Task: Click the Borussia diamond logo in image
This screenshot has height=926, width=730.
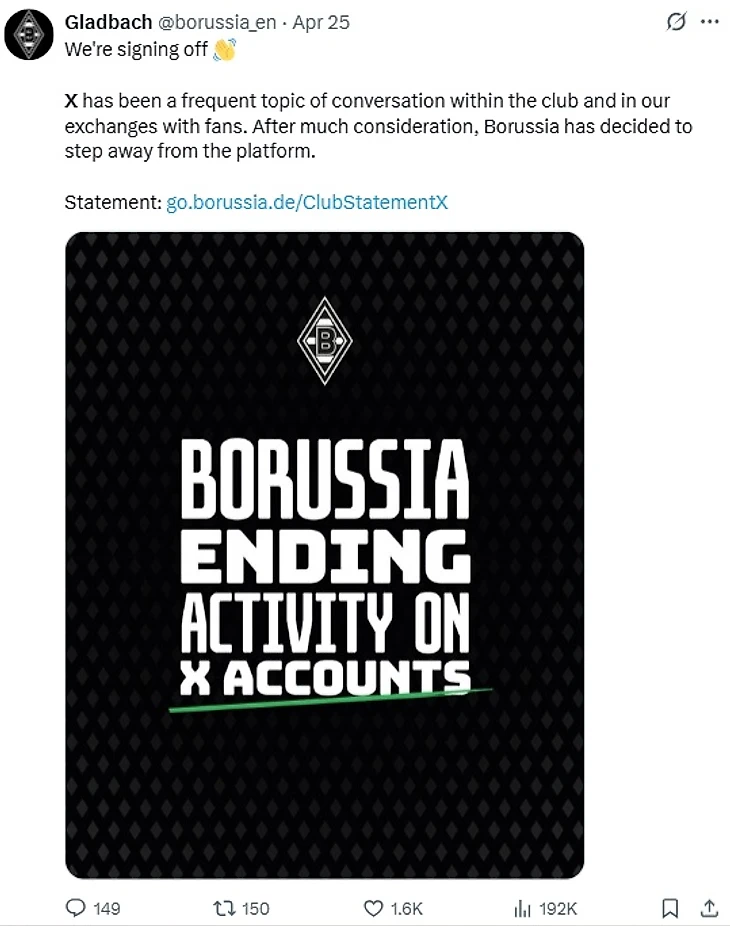Action: (x=324, y=341)
